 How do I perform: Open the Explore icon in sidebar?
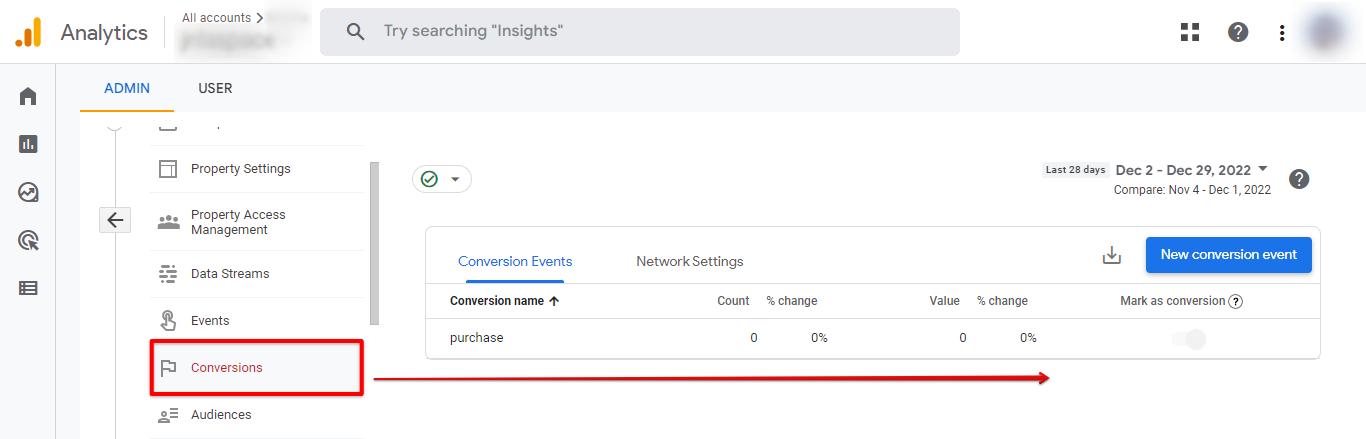28,192
